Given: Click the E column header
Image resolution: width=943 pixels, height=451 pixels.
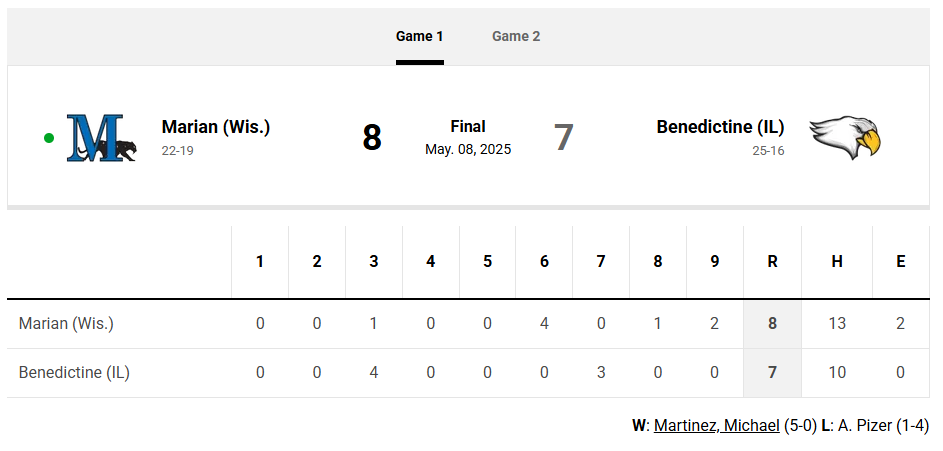Looking at the screenshot, I should (x=900, y=262).
